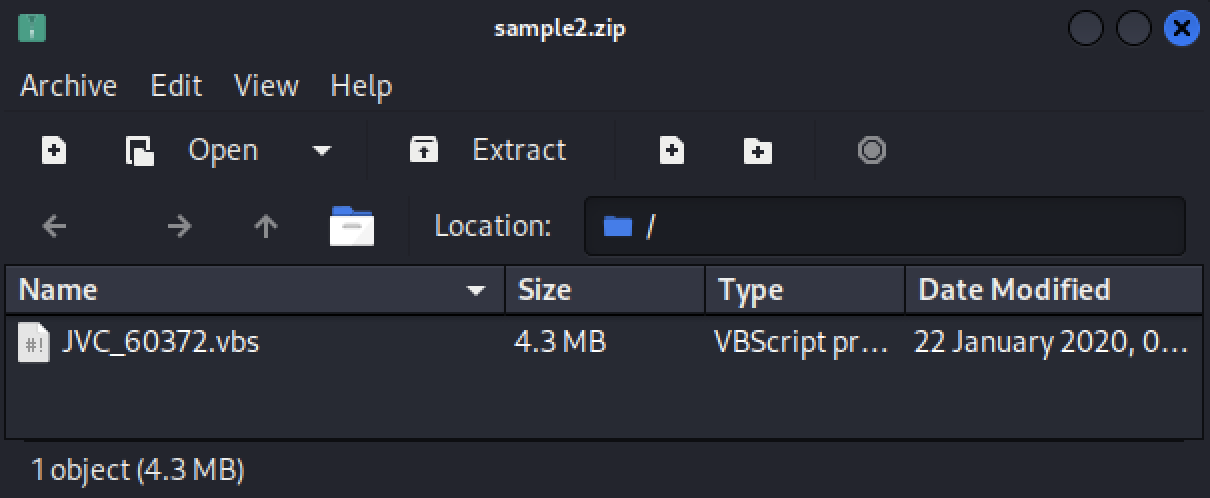
Task: Go back to previous location
Action: (54, 226)
